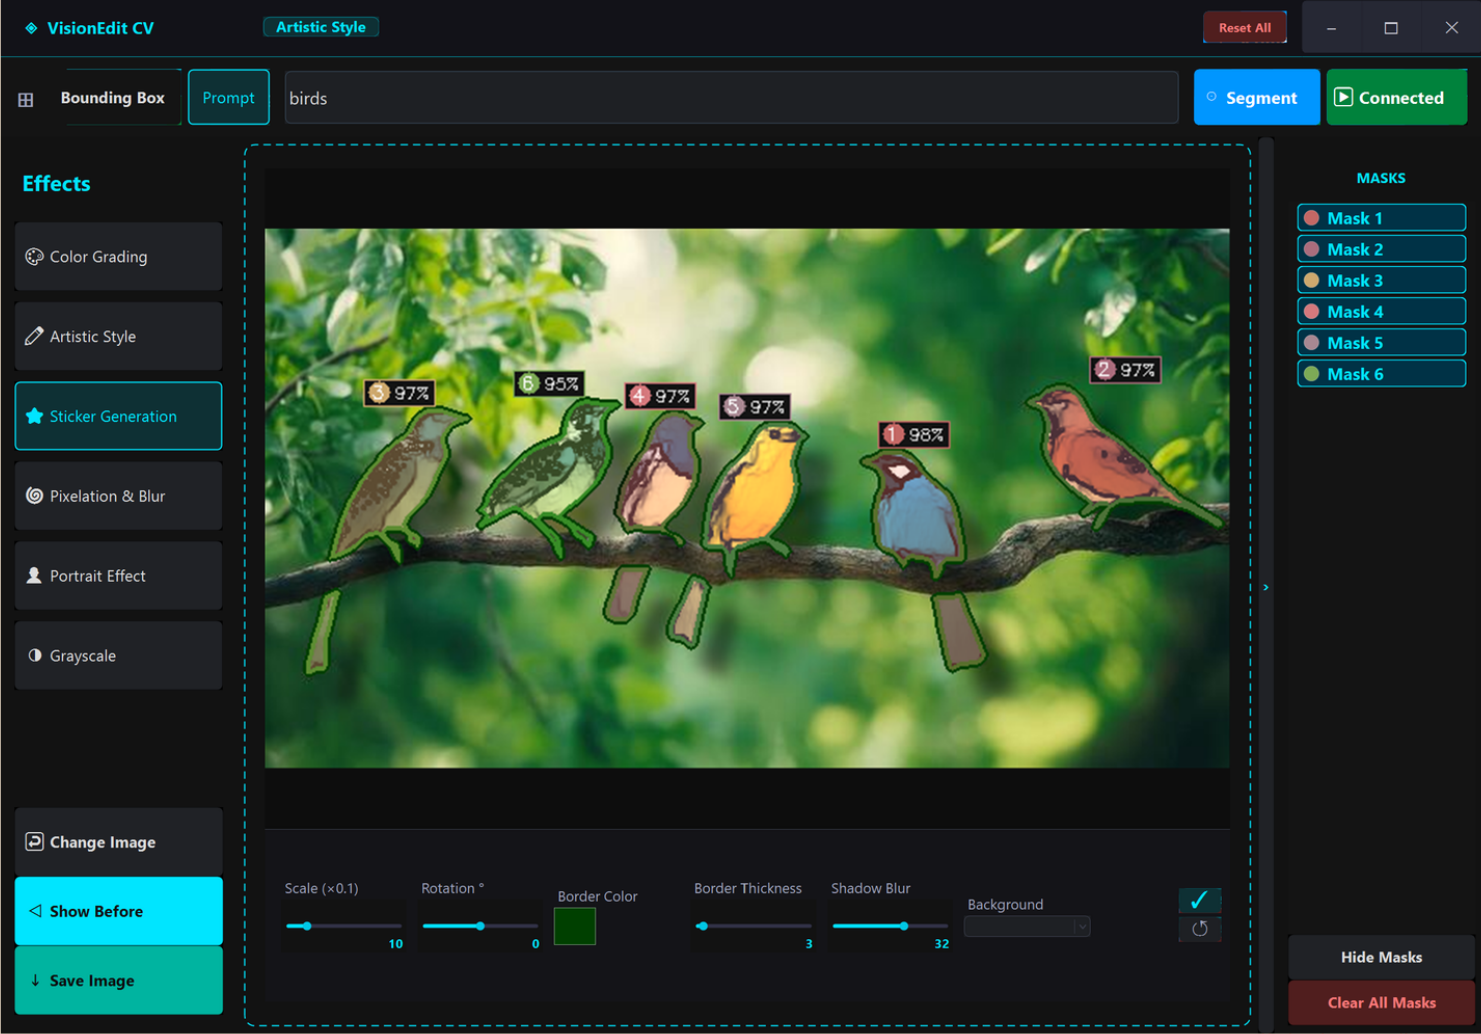Click the Artistic Style tag in title bar
Image resolution: width=1481 pixels, height=1034 pixels.
point(321,27)
